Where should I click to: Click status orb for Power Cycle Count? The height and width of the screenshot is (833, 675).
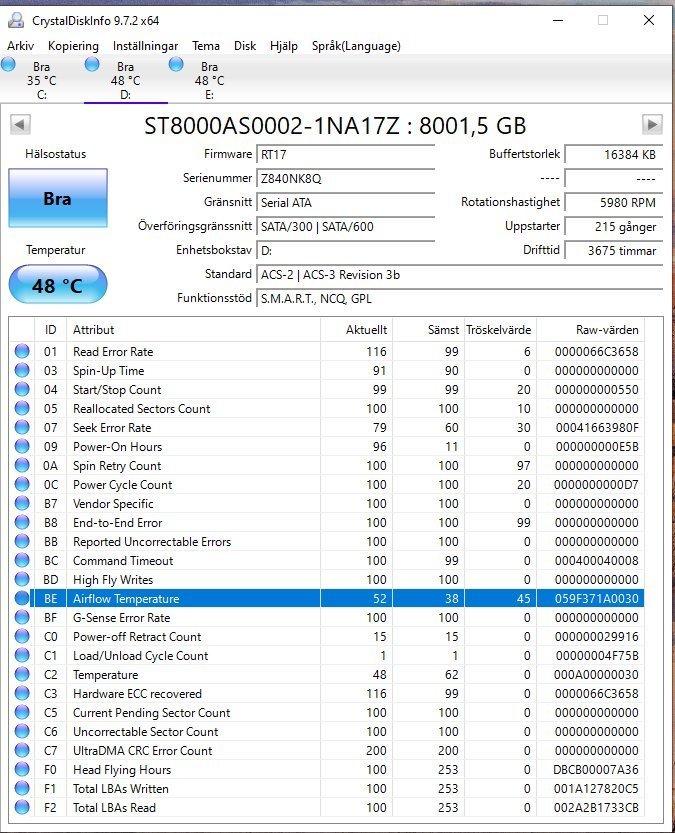tap(22, 484)
